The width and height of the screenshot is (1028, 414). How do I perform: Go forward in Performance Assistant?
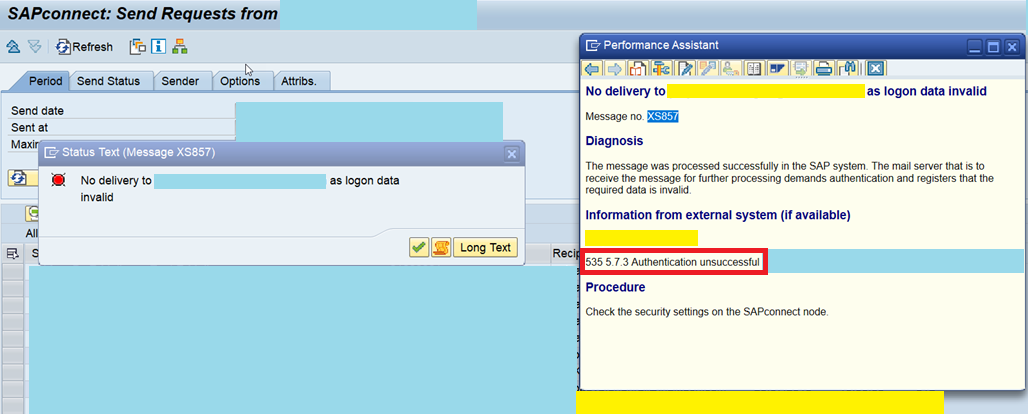[x=615, y=68]
